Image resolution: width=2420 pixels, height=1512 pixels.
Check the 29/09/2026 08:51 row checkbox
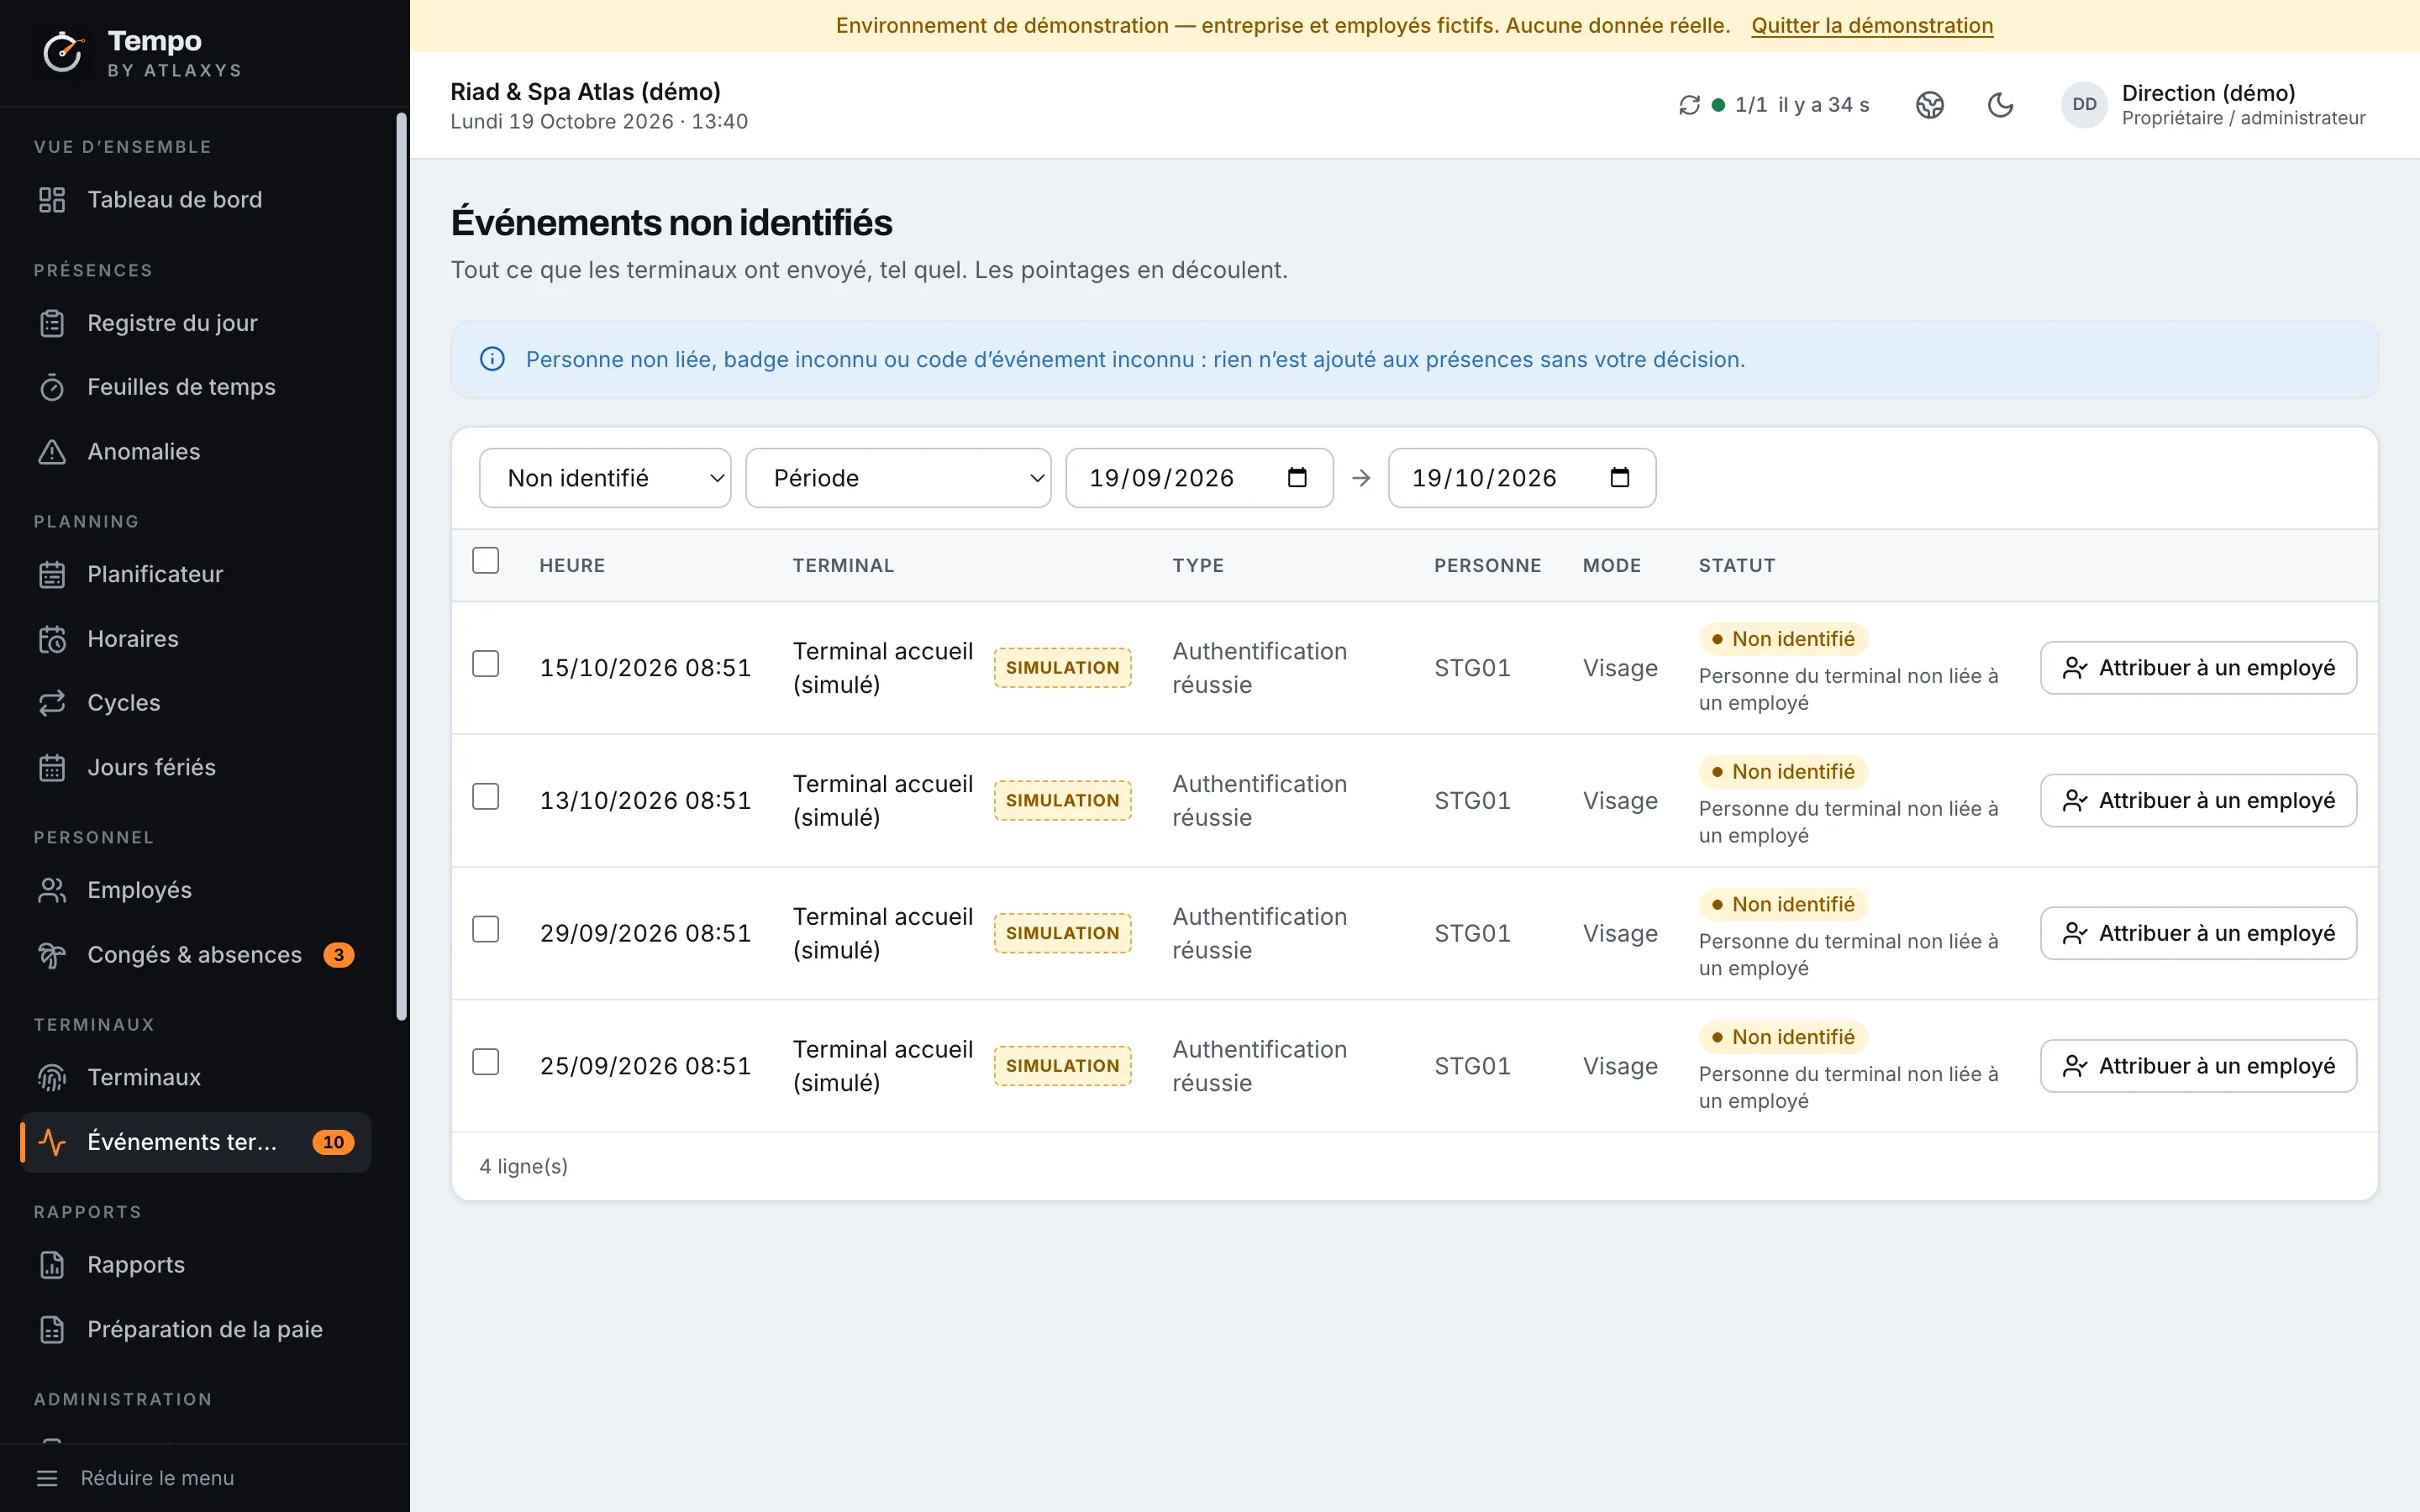(485, 930)
